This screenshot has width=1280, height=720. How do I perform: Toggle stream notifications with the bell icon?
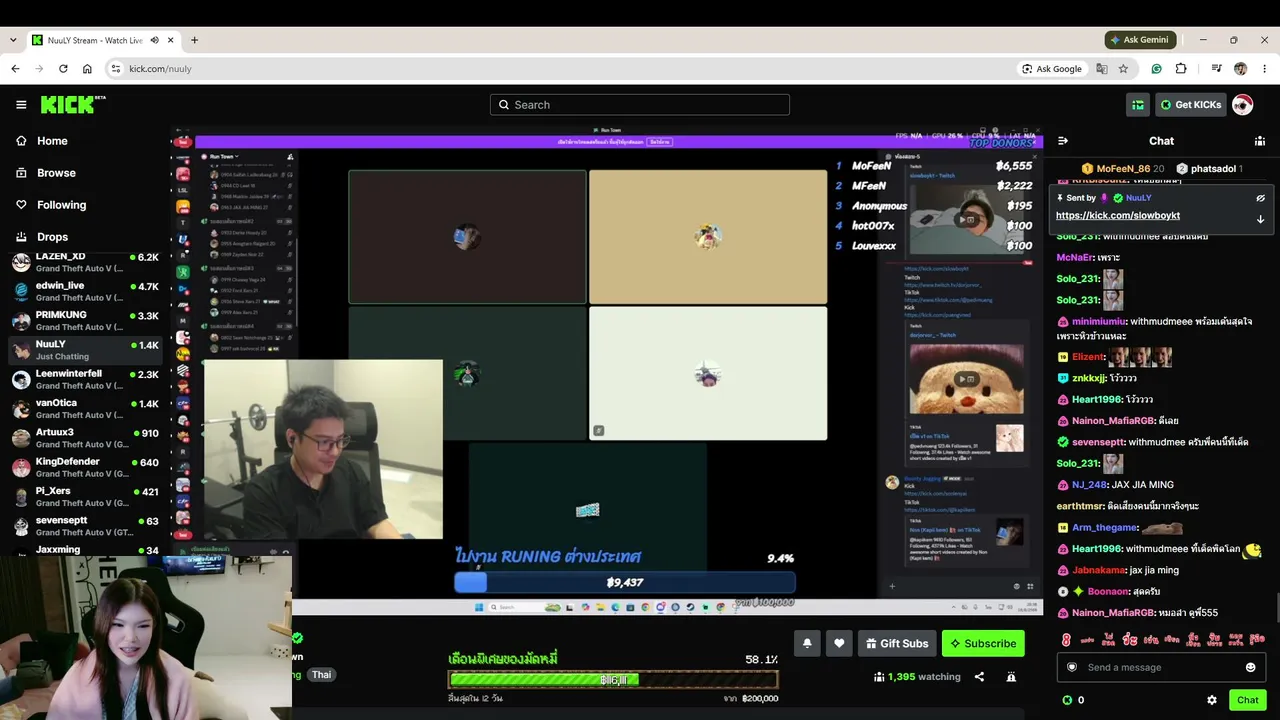(807, 643)
